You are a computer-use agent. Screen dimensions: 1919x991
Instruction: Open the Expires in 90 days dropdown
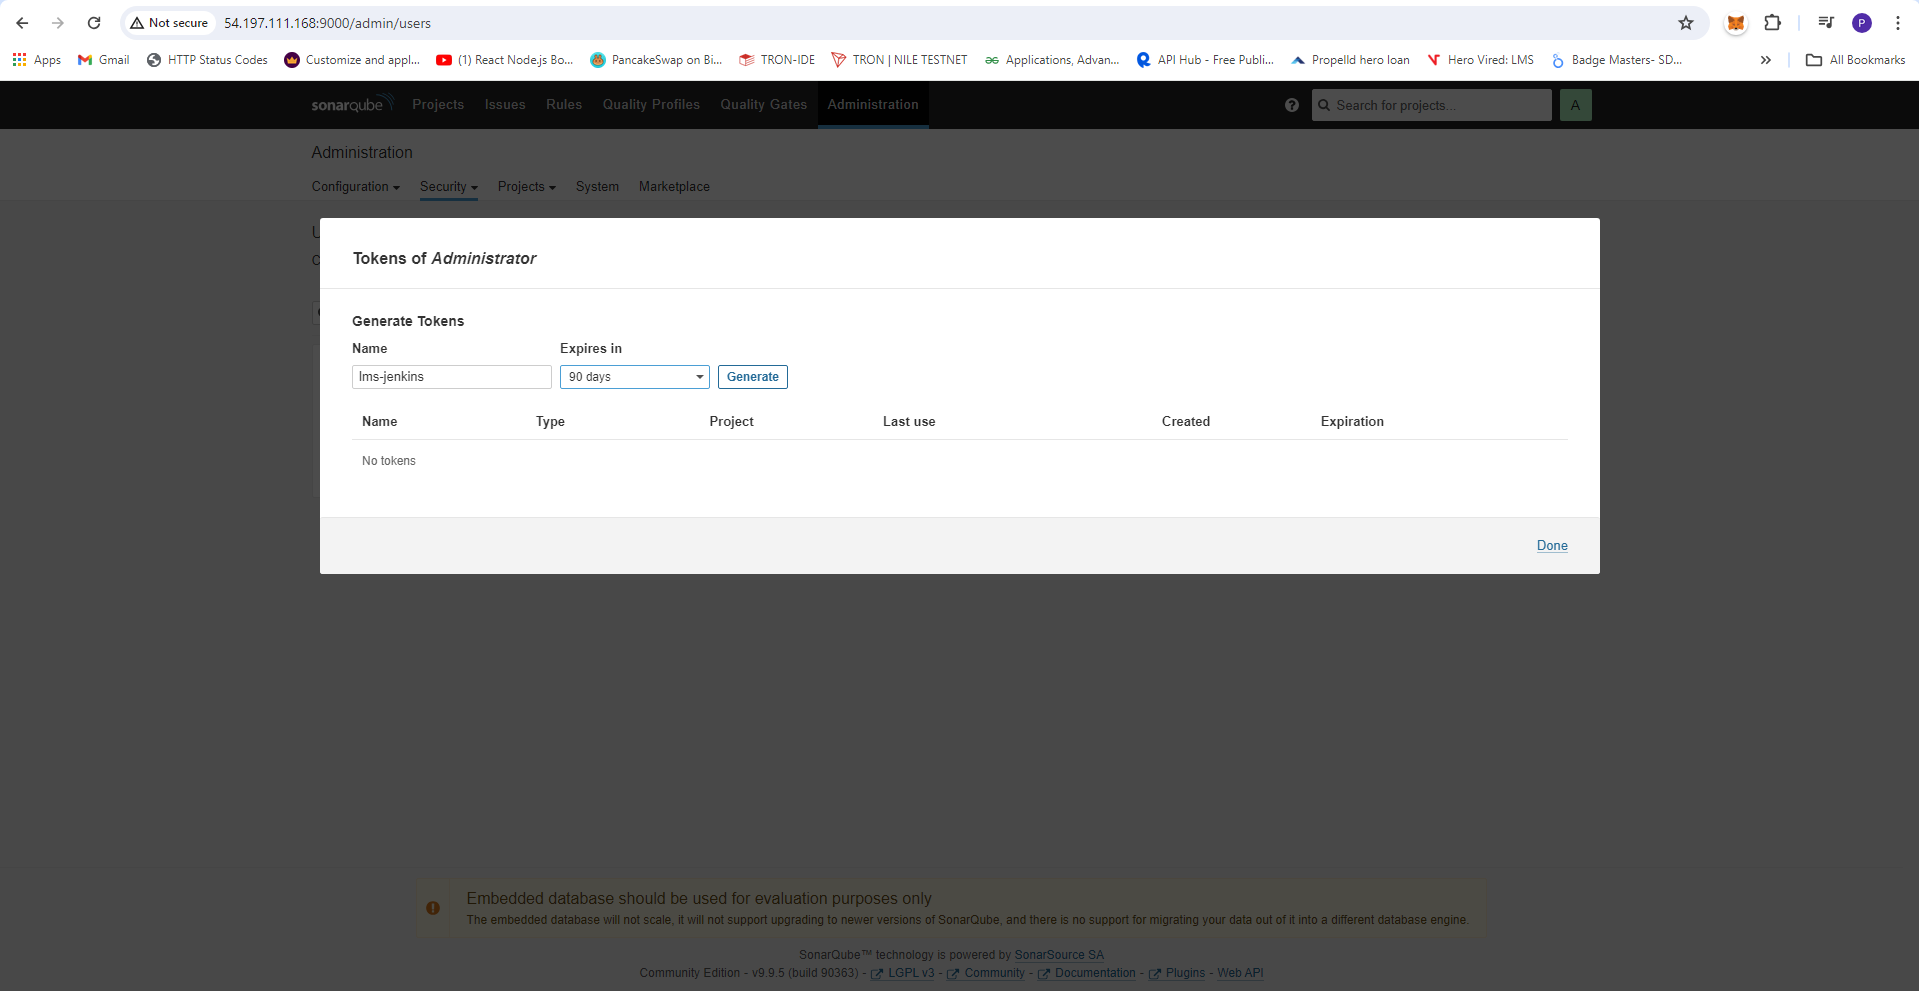pos(635,377)
